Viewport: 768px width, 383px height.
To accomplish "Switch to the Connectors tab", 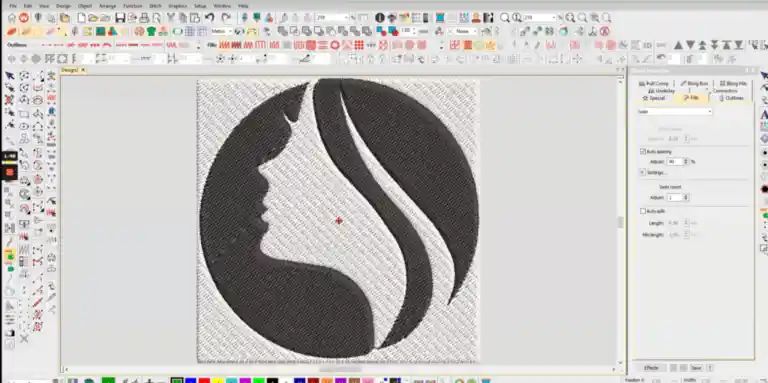I will pyautogui.click(x=725, y=91).
